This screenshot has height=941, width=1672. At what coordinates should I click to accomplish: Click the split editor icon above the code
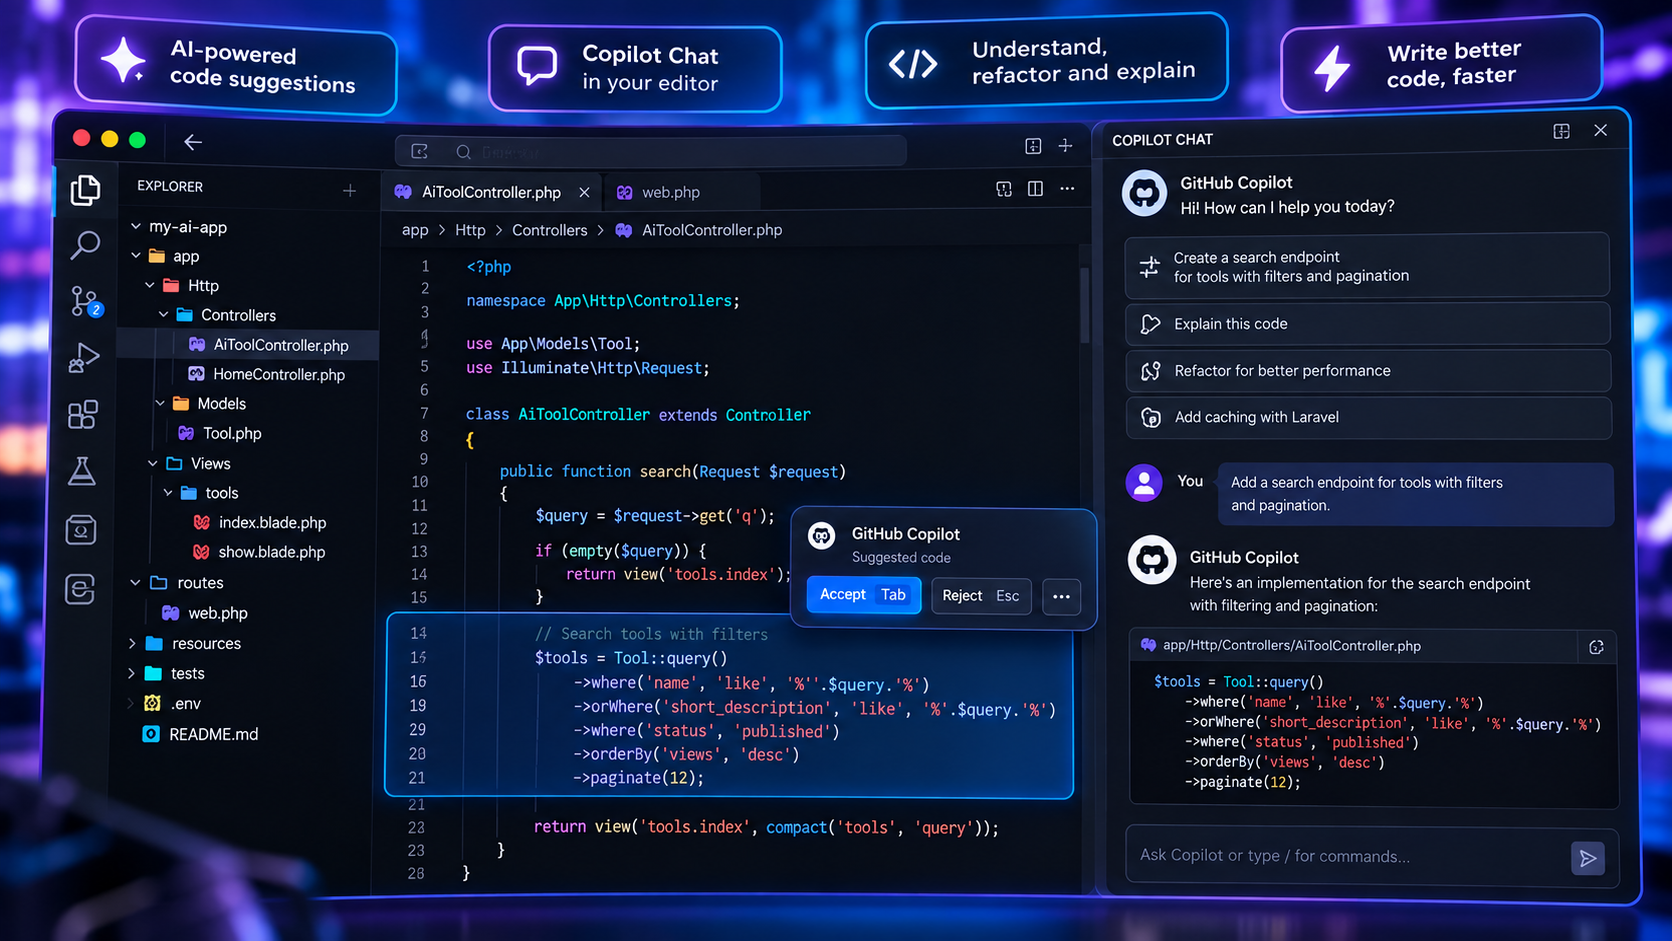click(1036, 189)
